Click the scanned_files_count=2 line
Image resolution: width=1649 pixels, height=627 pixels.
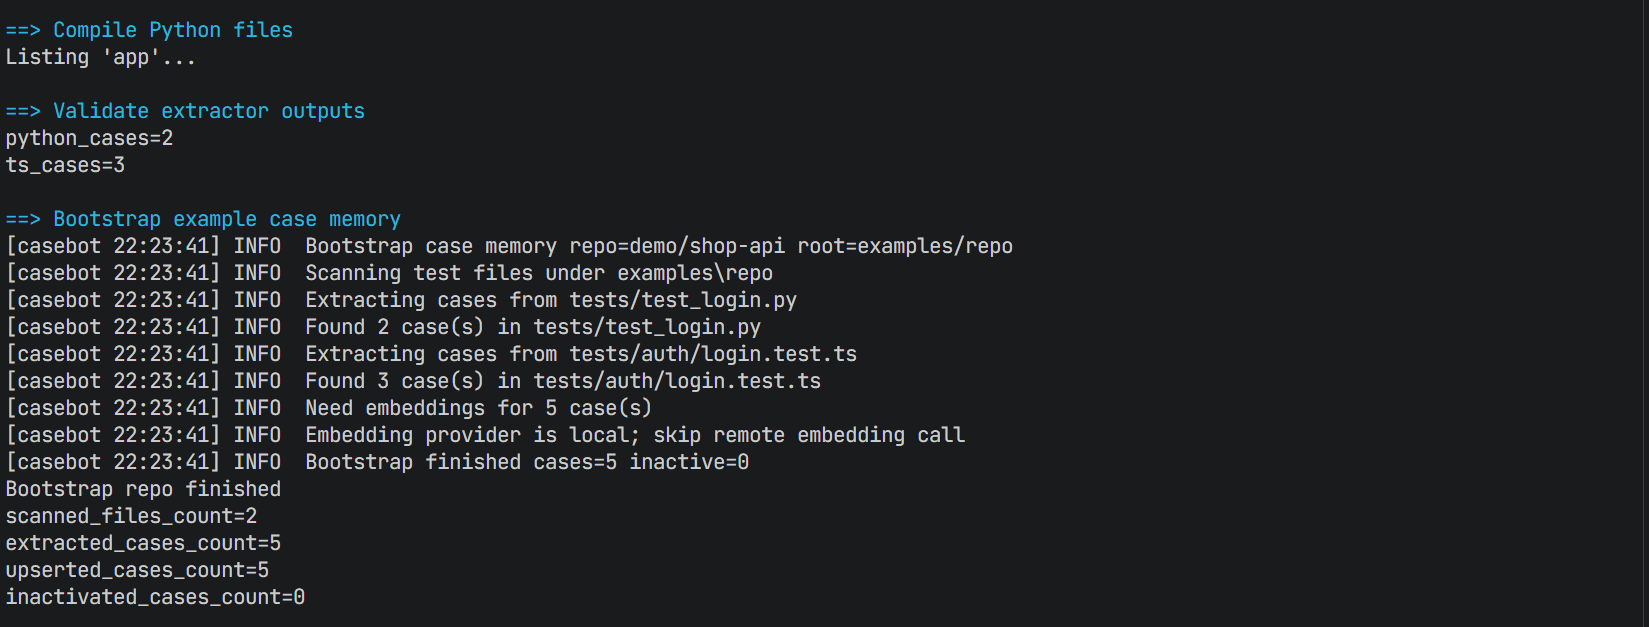point(132,516)
